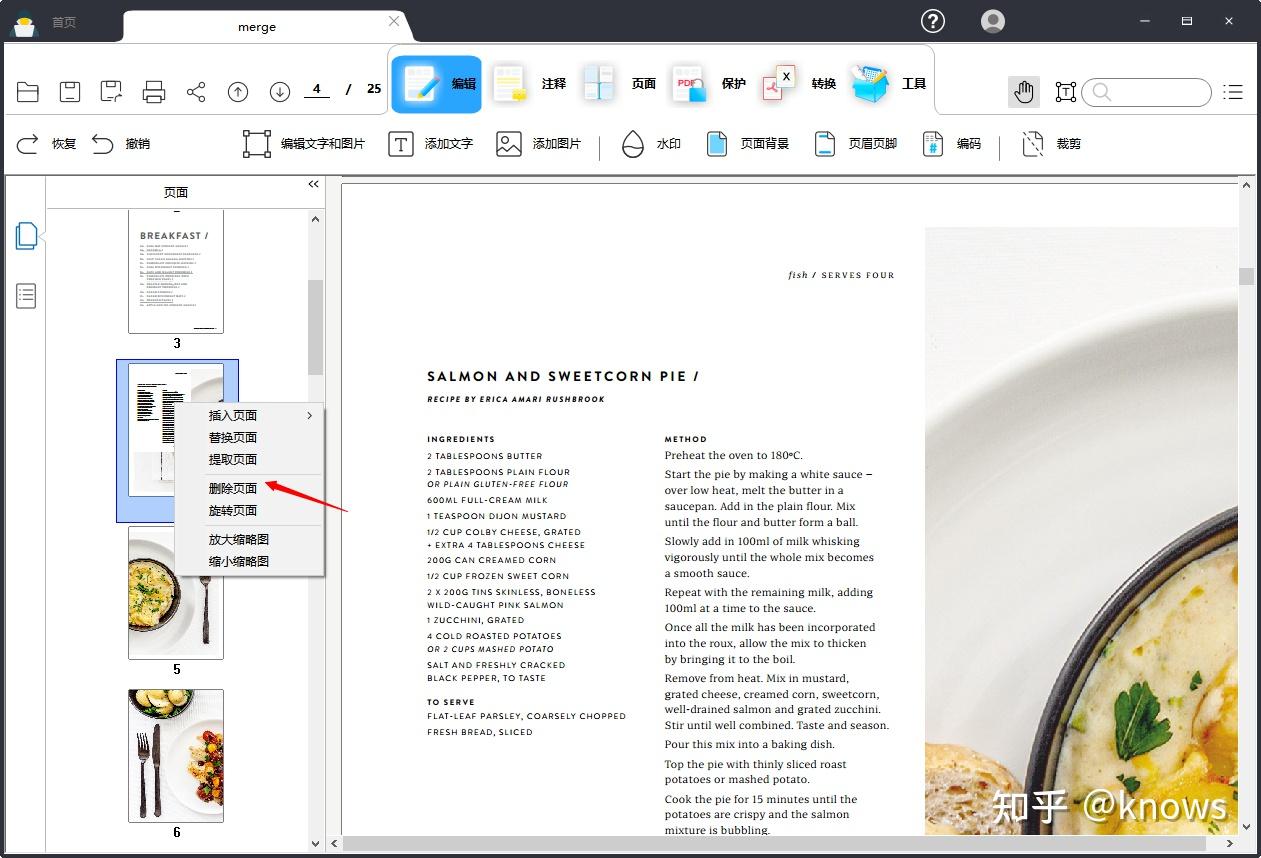Open the bookmarks outline sidebar panel

point(26,295)
